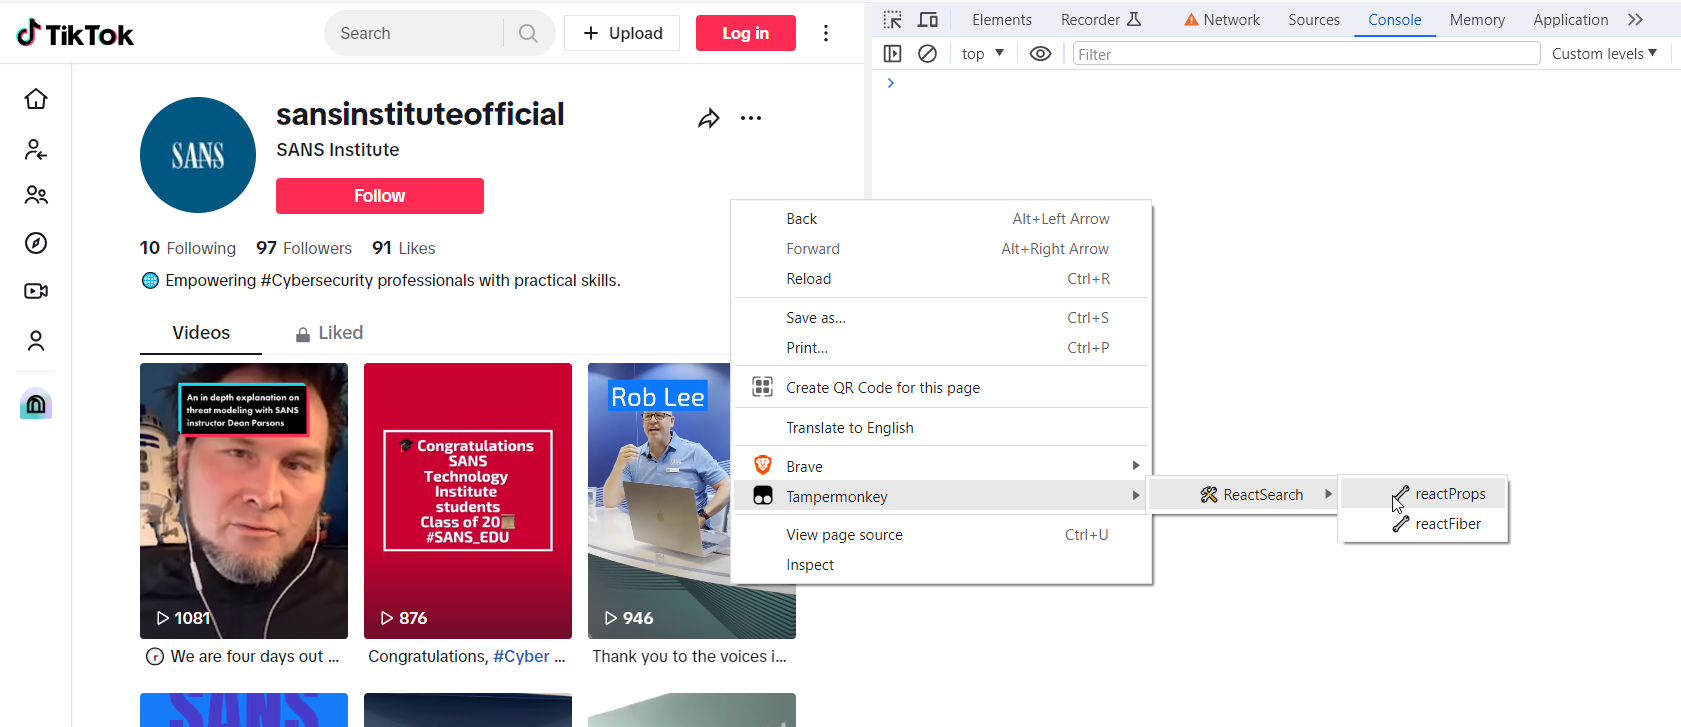Choose Reload in the context menu
This screenshot has width=1681, height=727.
942,279
